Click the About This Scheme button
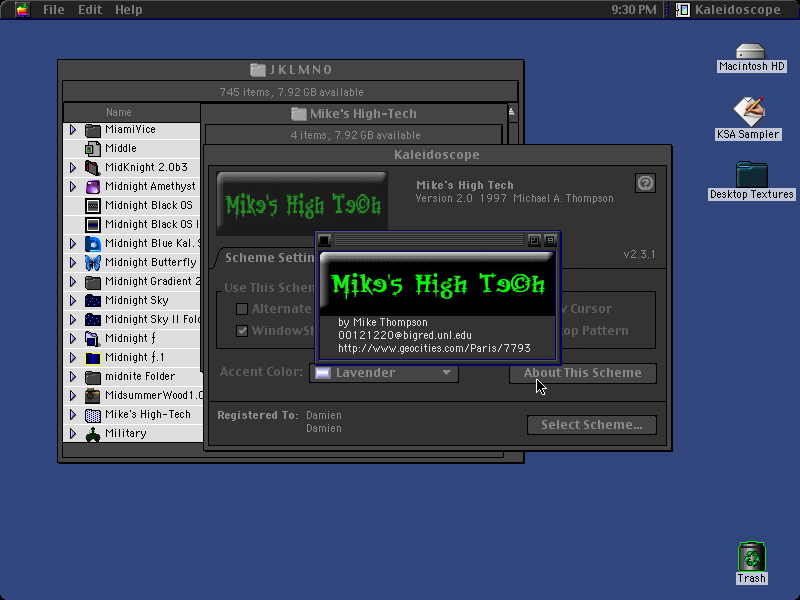Image resolution: width=800 pixels, height=600 pixels. pyautogui.click(x=583, y=373)
